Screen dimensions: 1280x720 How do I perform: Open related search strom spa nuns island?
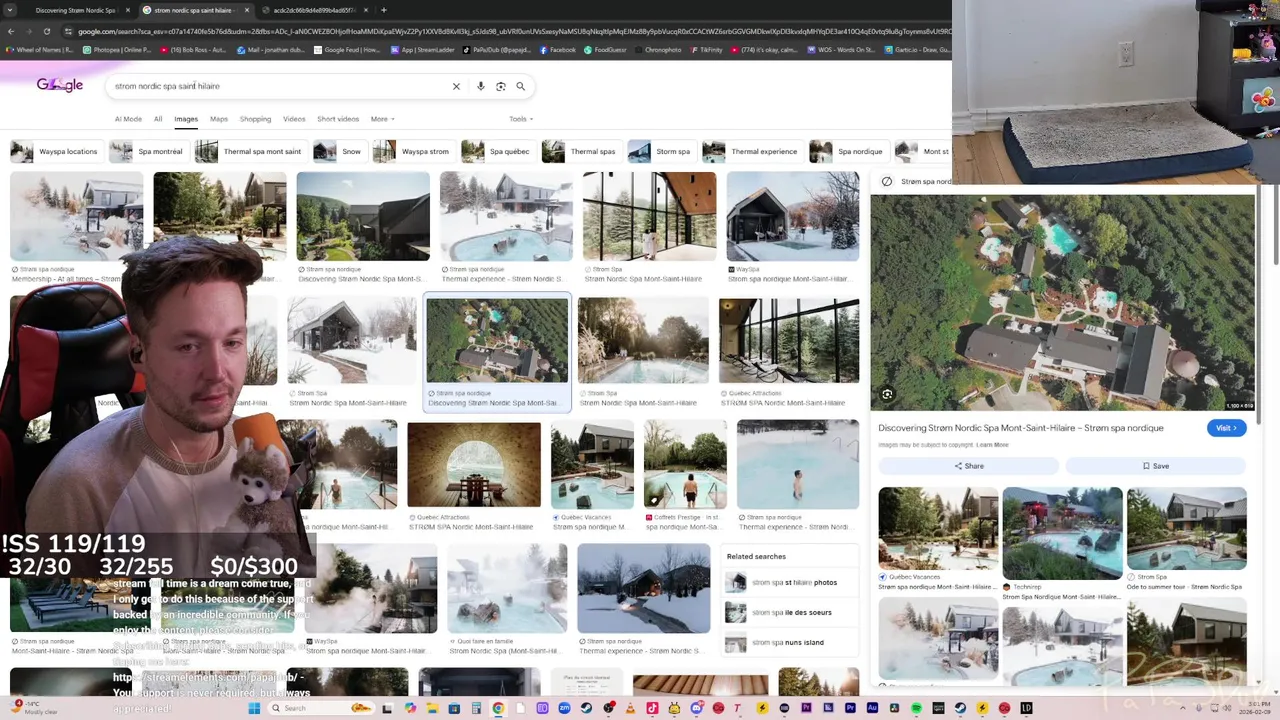click(x=790, y=642)
